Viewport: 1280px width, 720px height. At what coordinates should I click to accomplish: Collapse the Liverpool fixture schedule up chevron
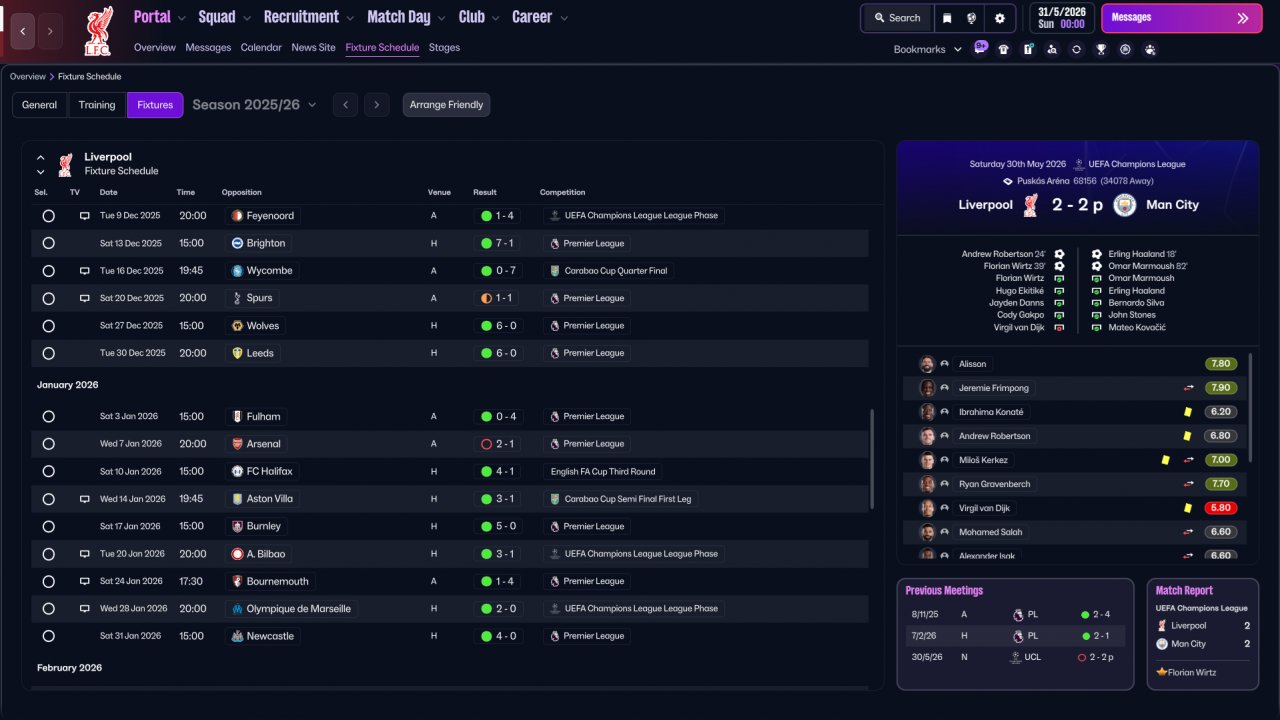click(41, 158)
